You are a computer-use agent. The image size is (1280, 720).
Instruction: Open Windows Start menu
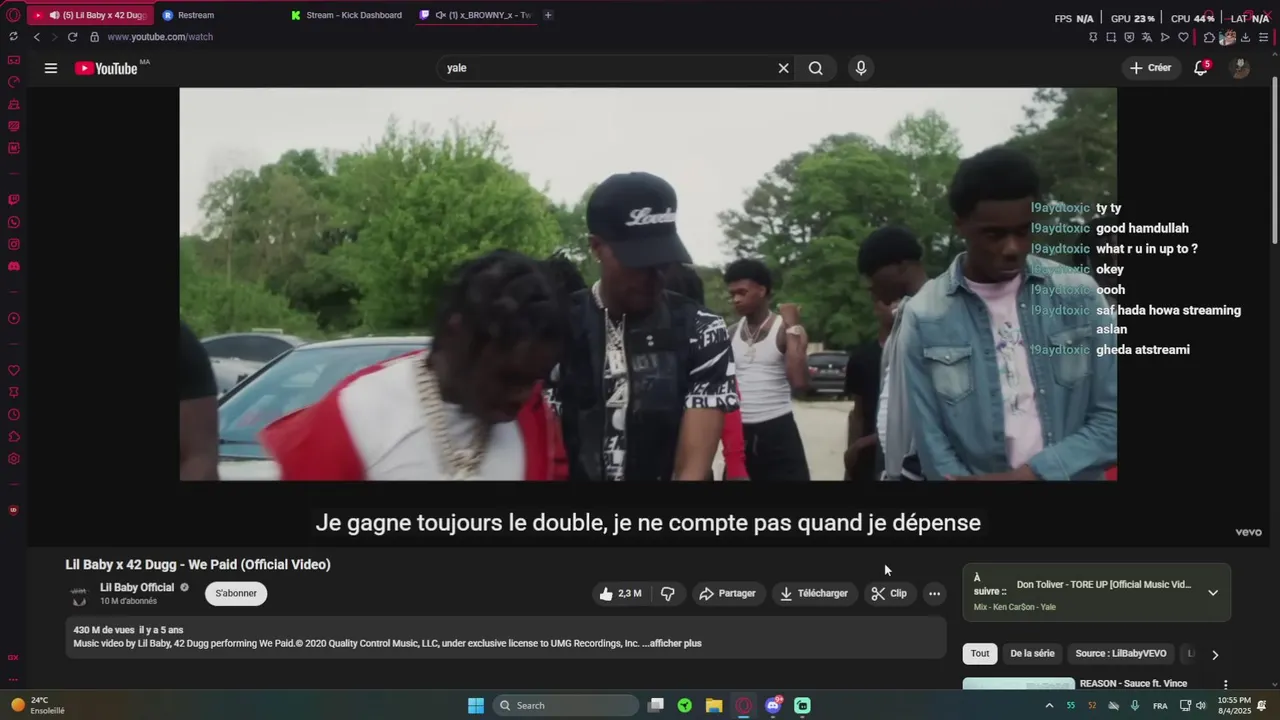tap(476, 705)
